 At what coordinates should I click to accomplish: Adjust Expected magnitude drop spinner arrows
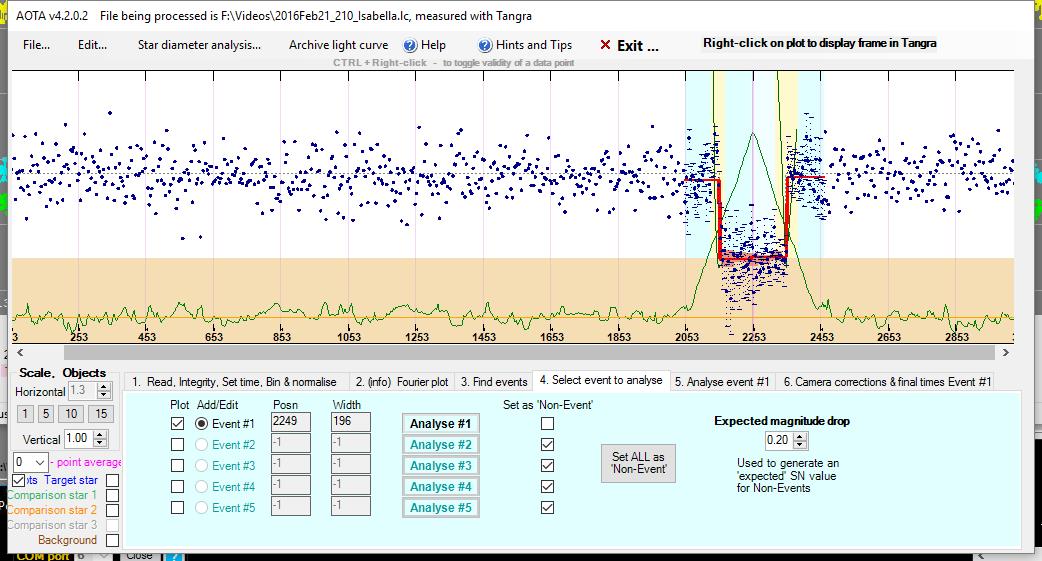click(x=800, y=441)
